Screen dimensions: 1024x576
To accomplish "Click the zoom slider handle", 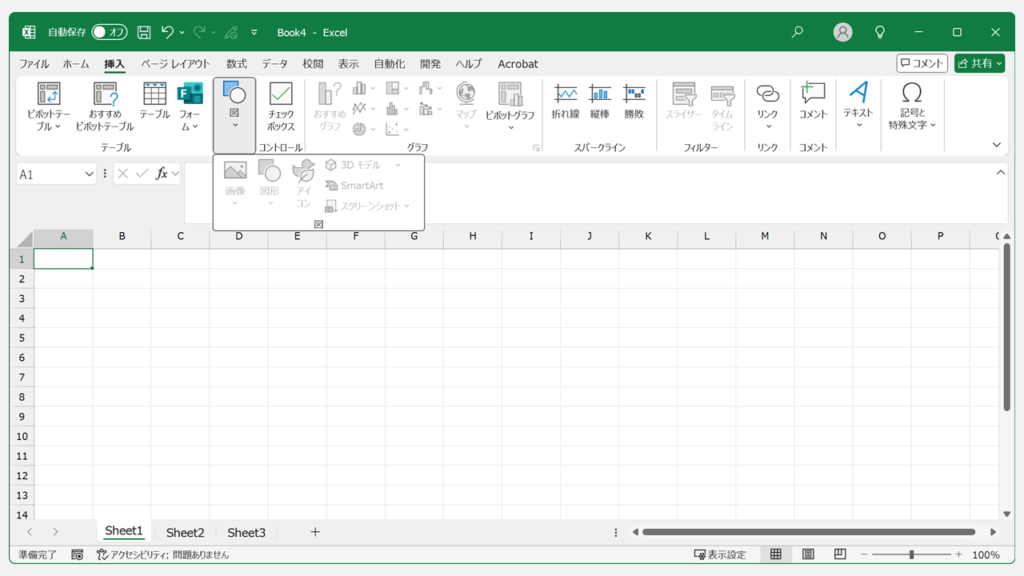I will tap(911, 554).
